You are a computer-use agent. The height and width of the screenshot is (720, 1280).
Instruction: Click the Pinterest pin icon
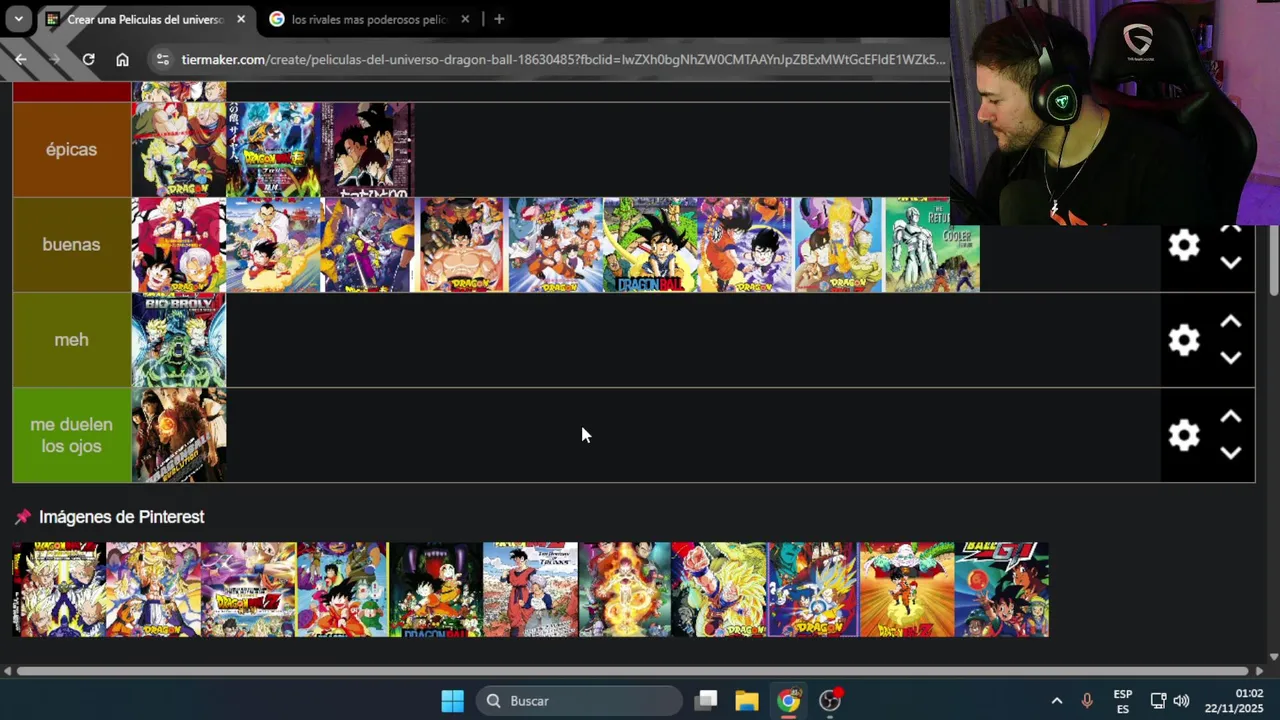pyautogui.click(x=23, y=517)
